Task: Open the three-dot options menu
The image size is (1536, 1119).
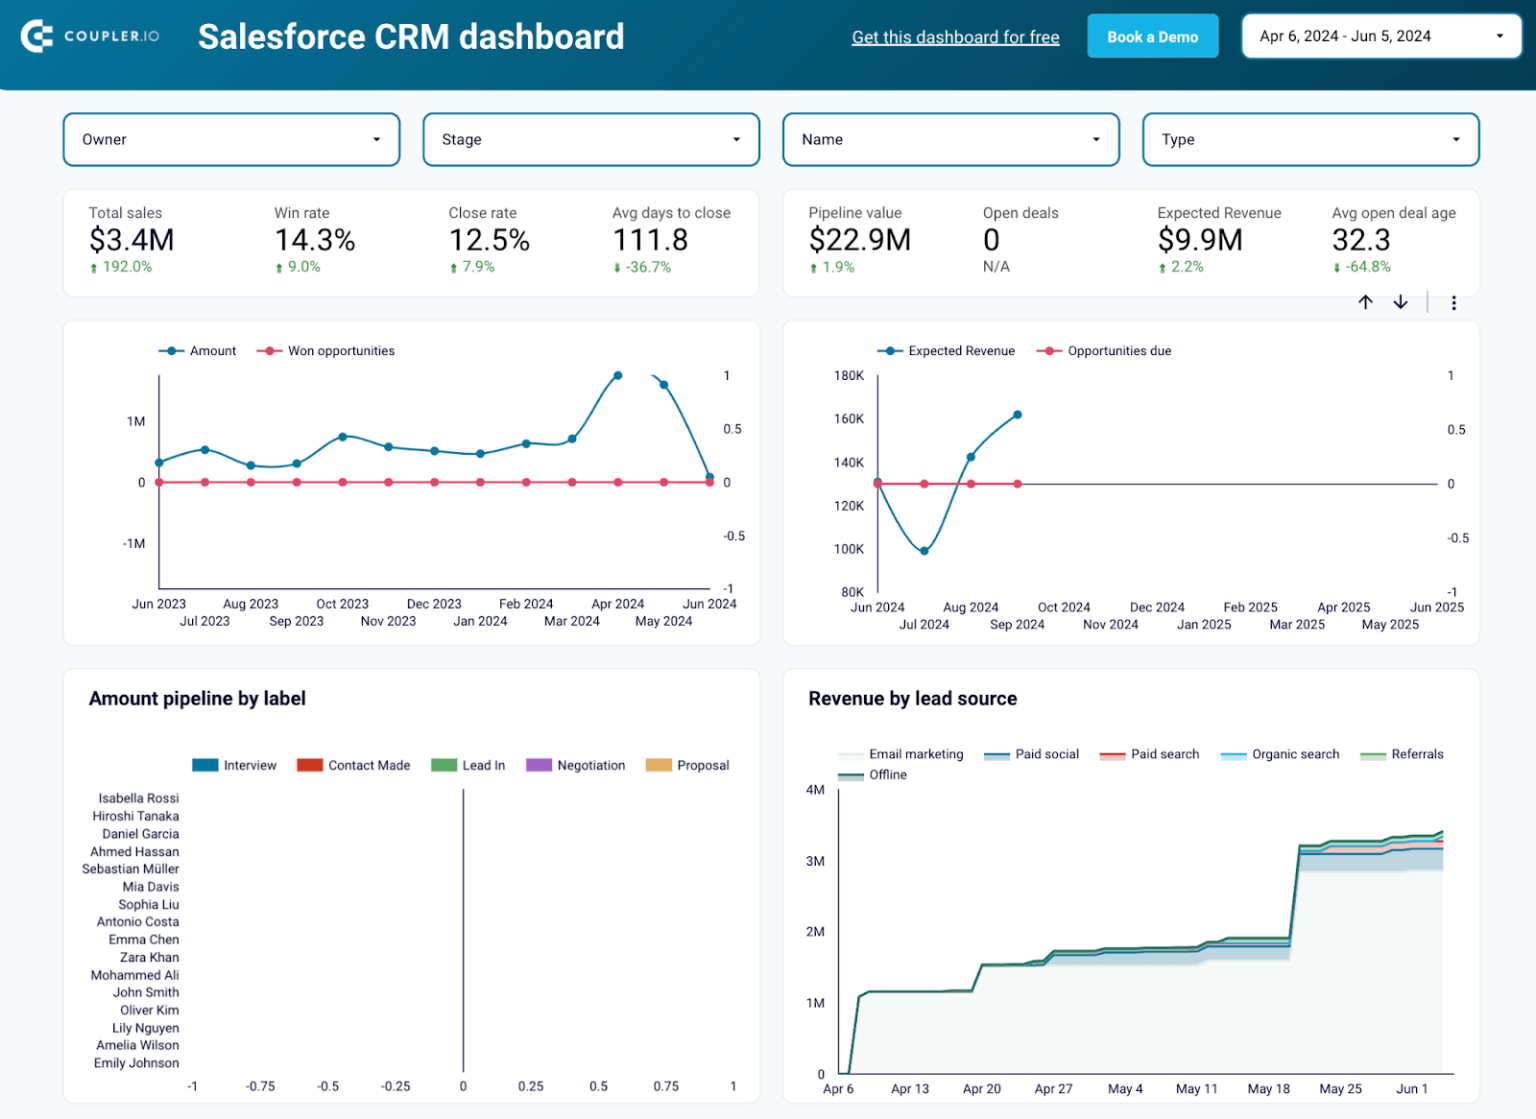Action: tap(1454, 302)
